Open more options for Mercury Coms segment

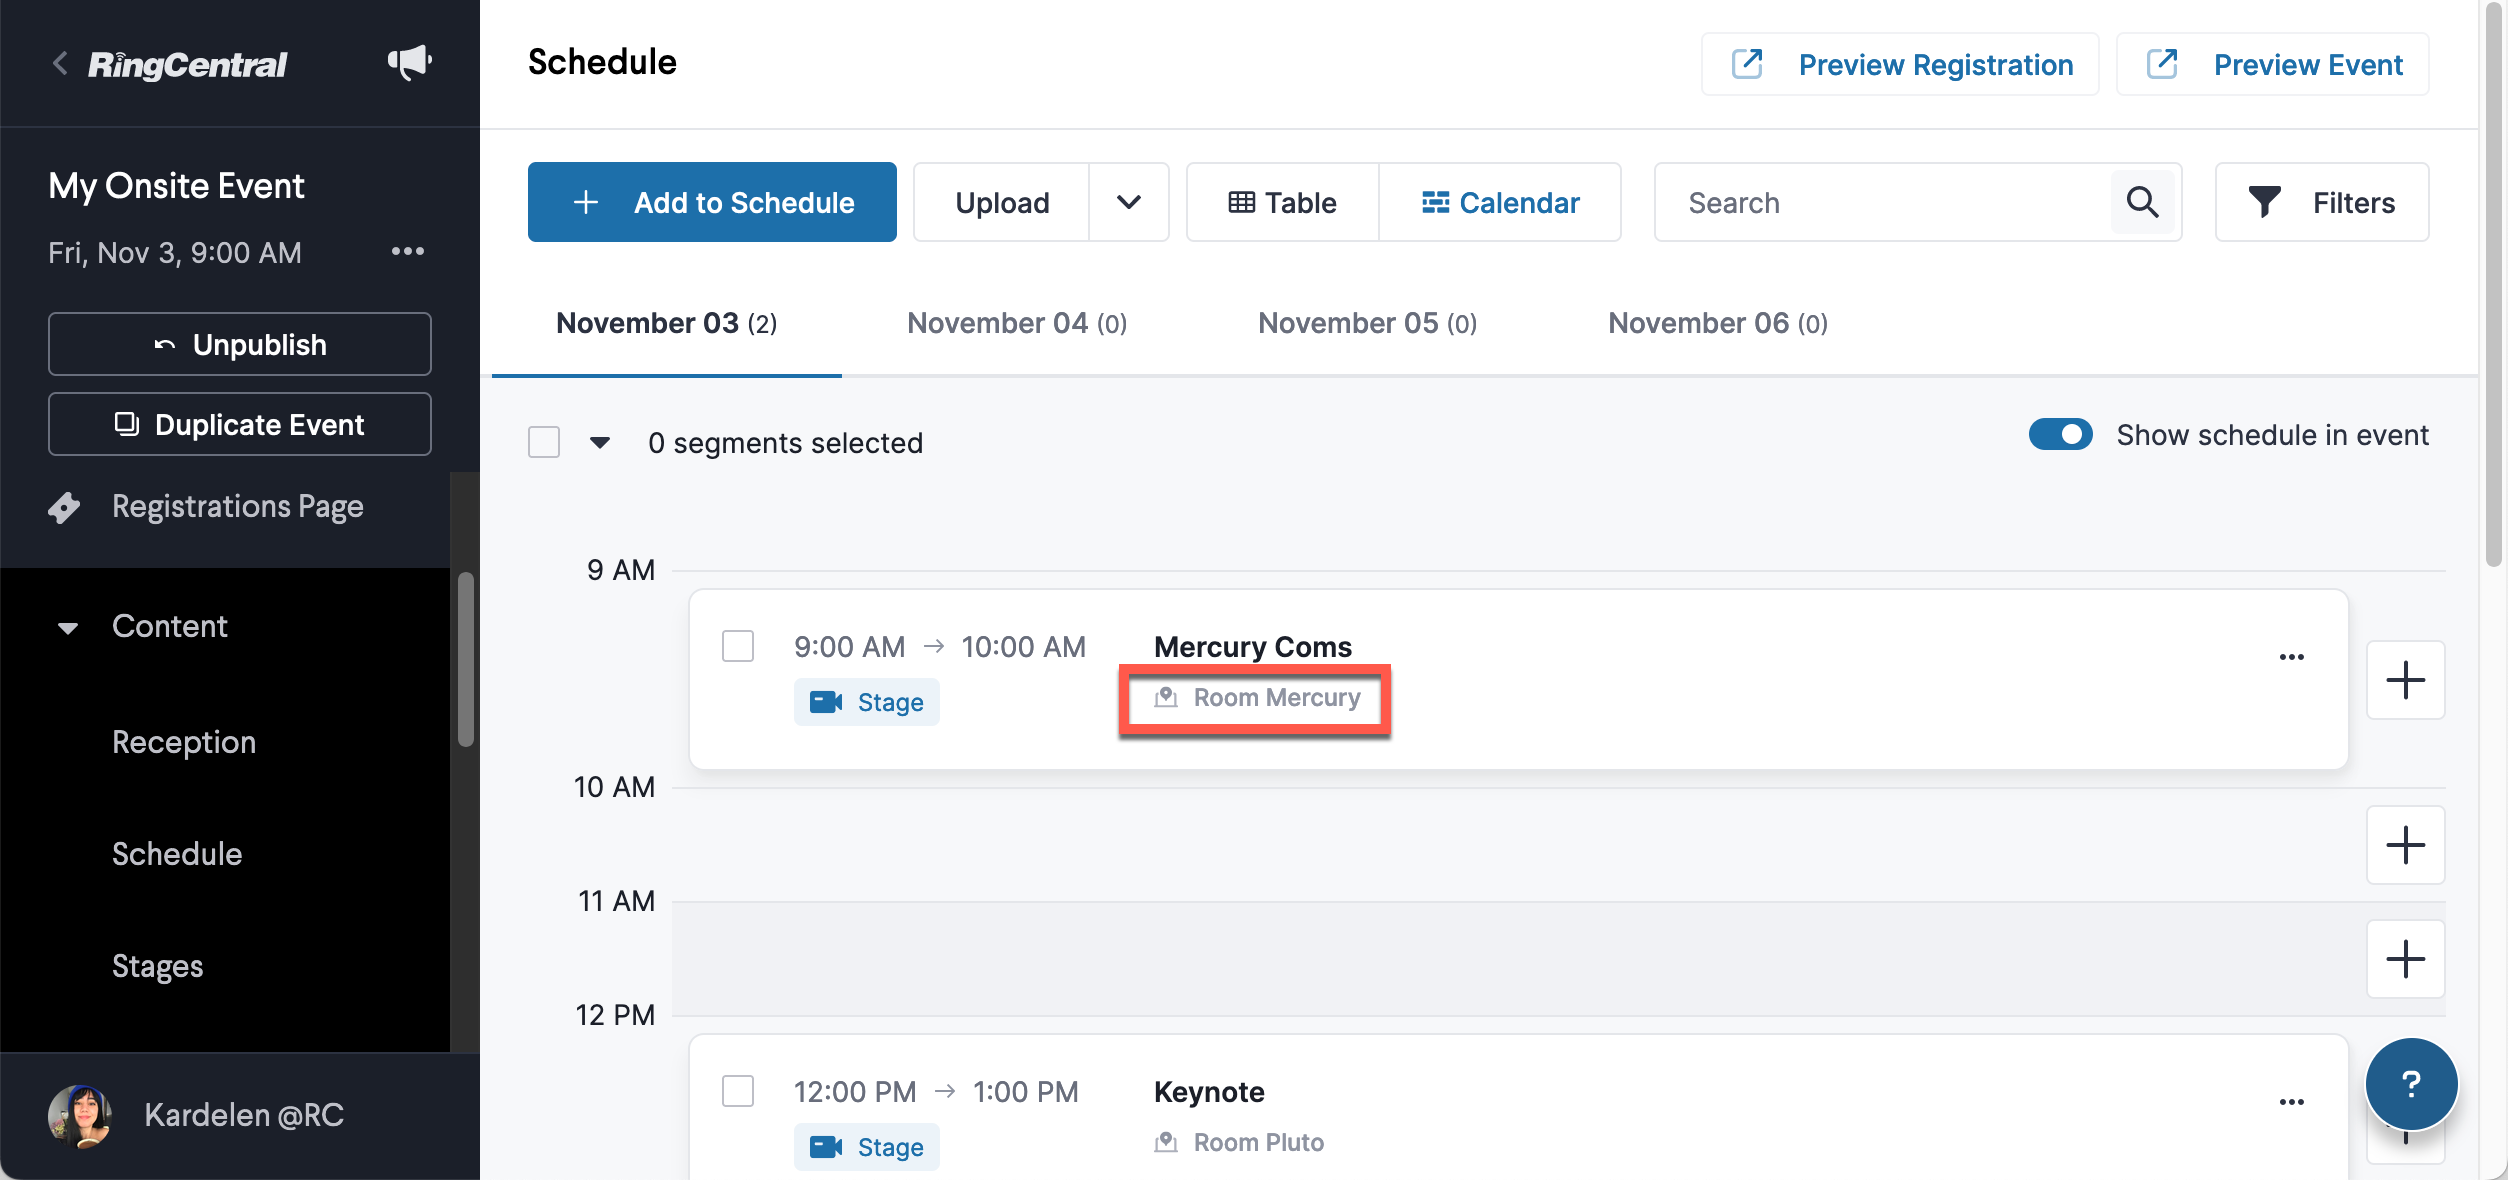tap(2291, 657)
